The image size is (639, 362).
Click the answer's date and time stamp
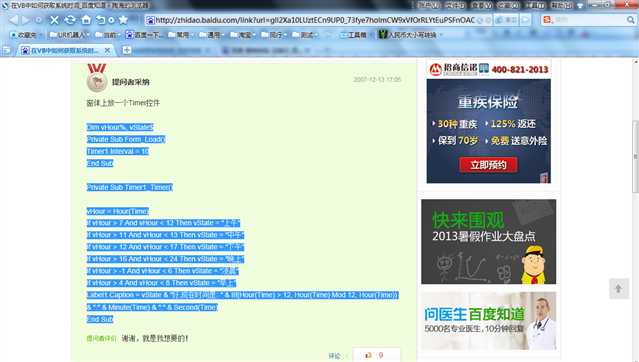pyautogui.click(x=377, y=79)
